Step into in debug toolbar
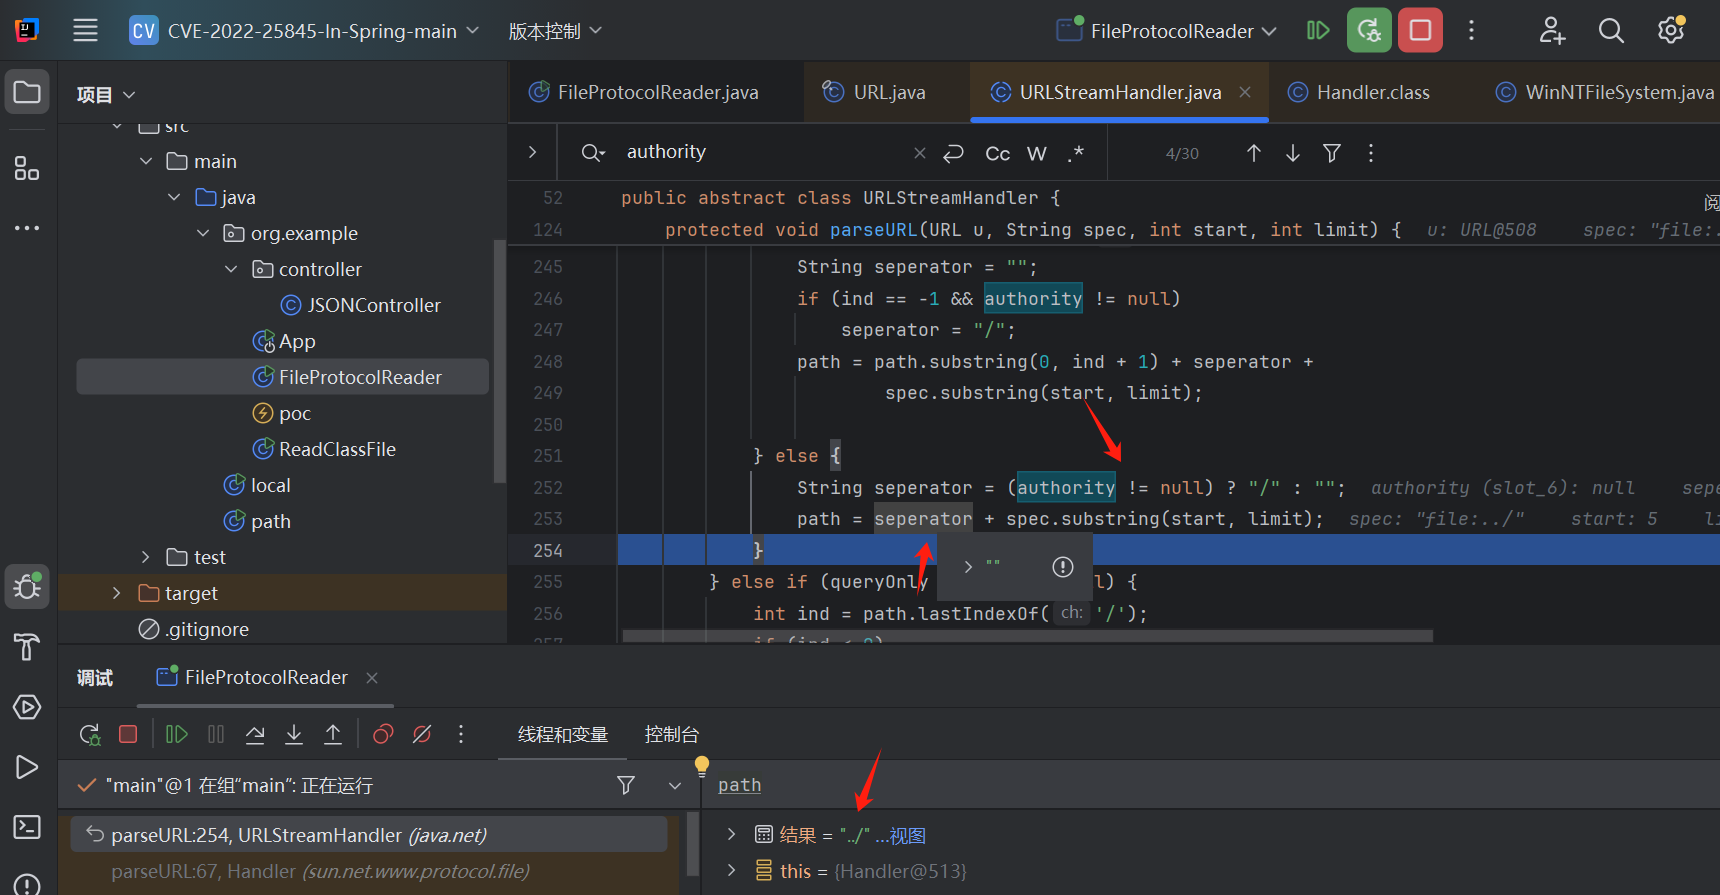1720x895 pixels. click(294, 734)
